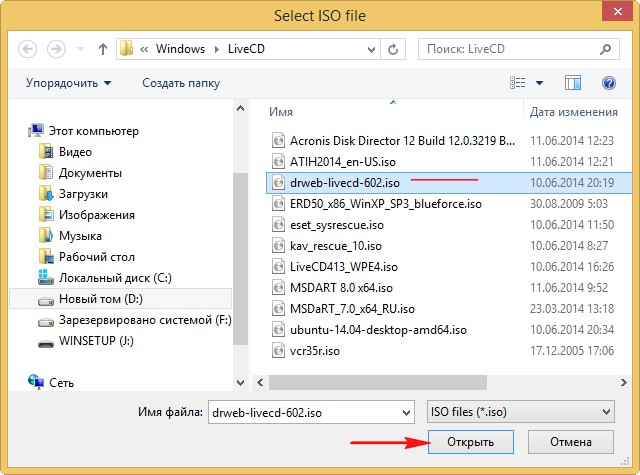Click the ISO icon beside ATIH2014_en-US.iso

[278, 161]
